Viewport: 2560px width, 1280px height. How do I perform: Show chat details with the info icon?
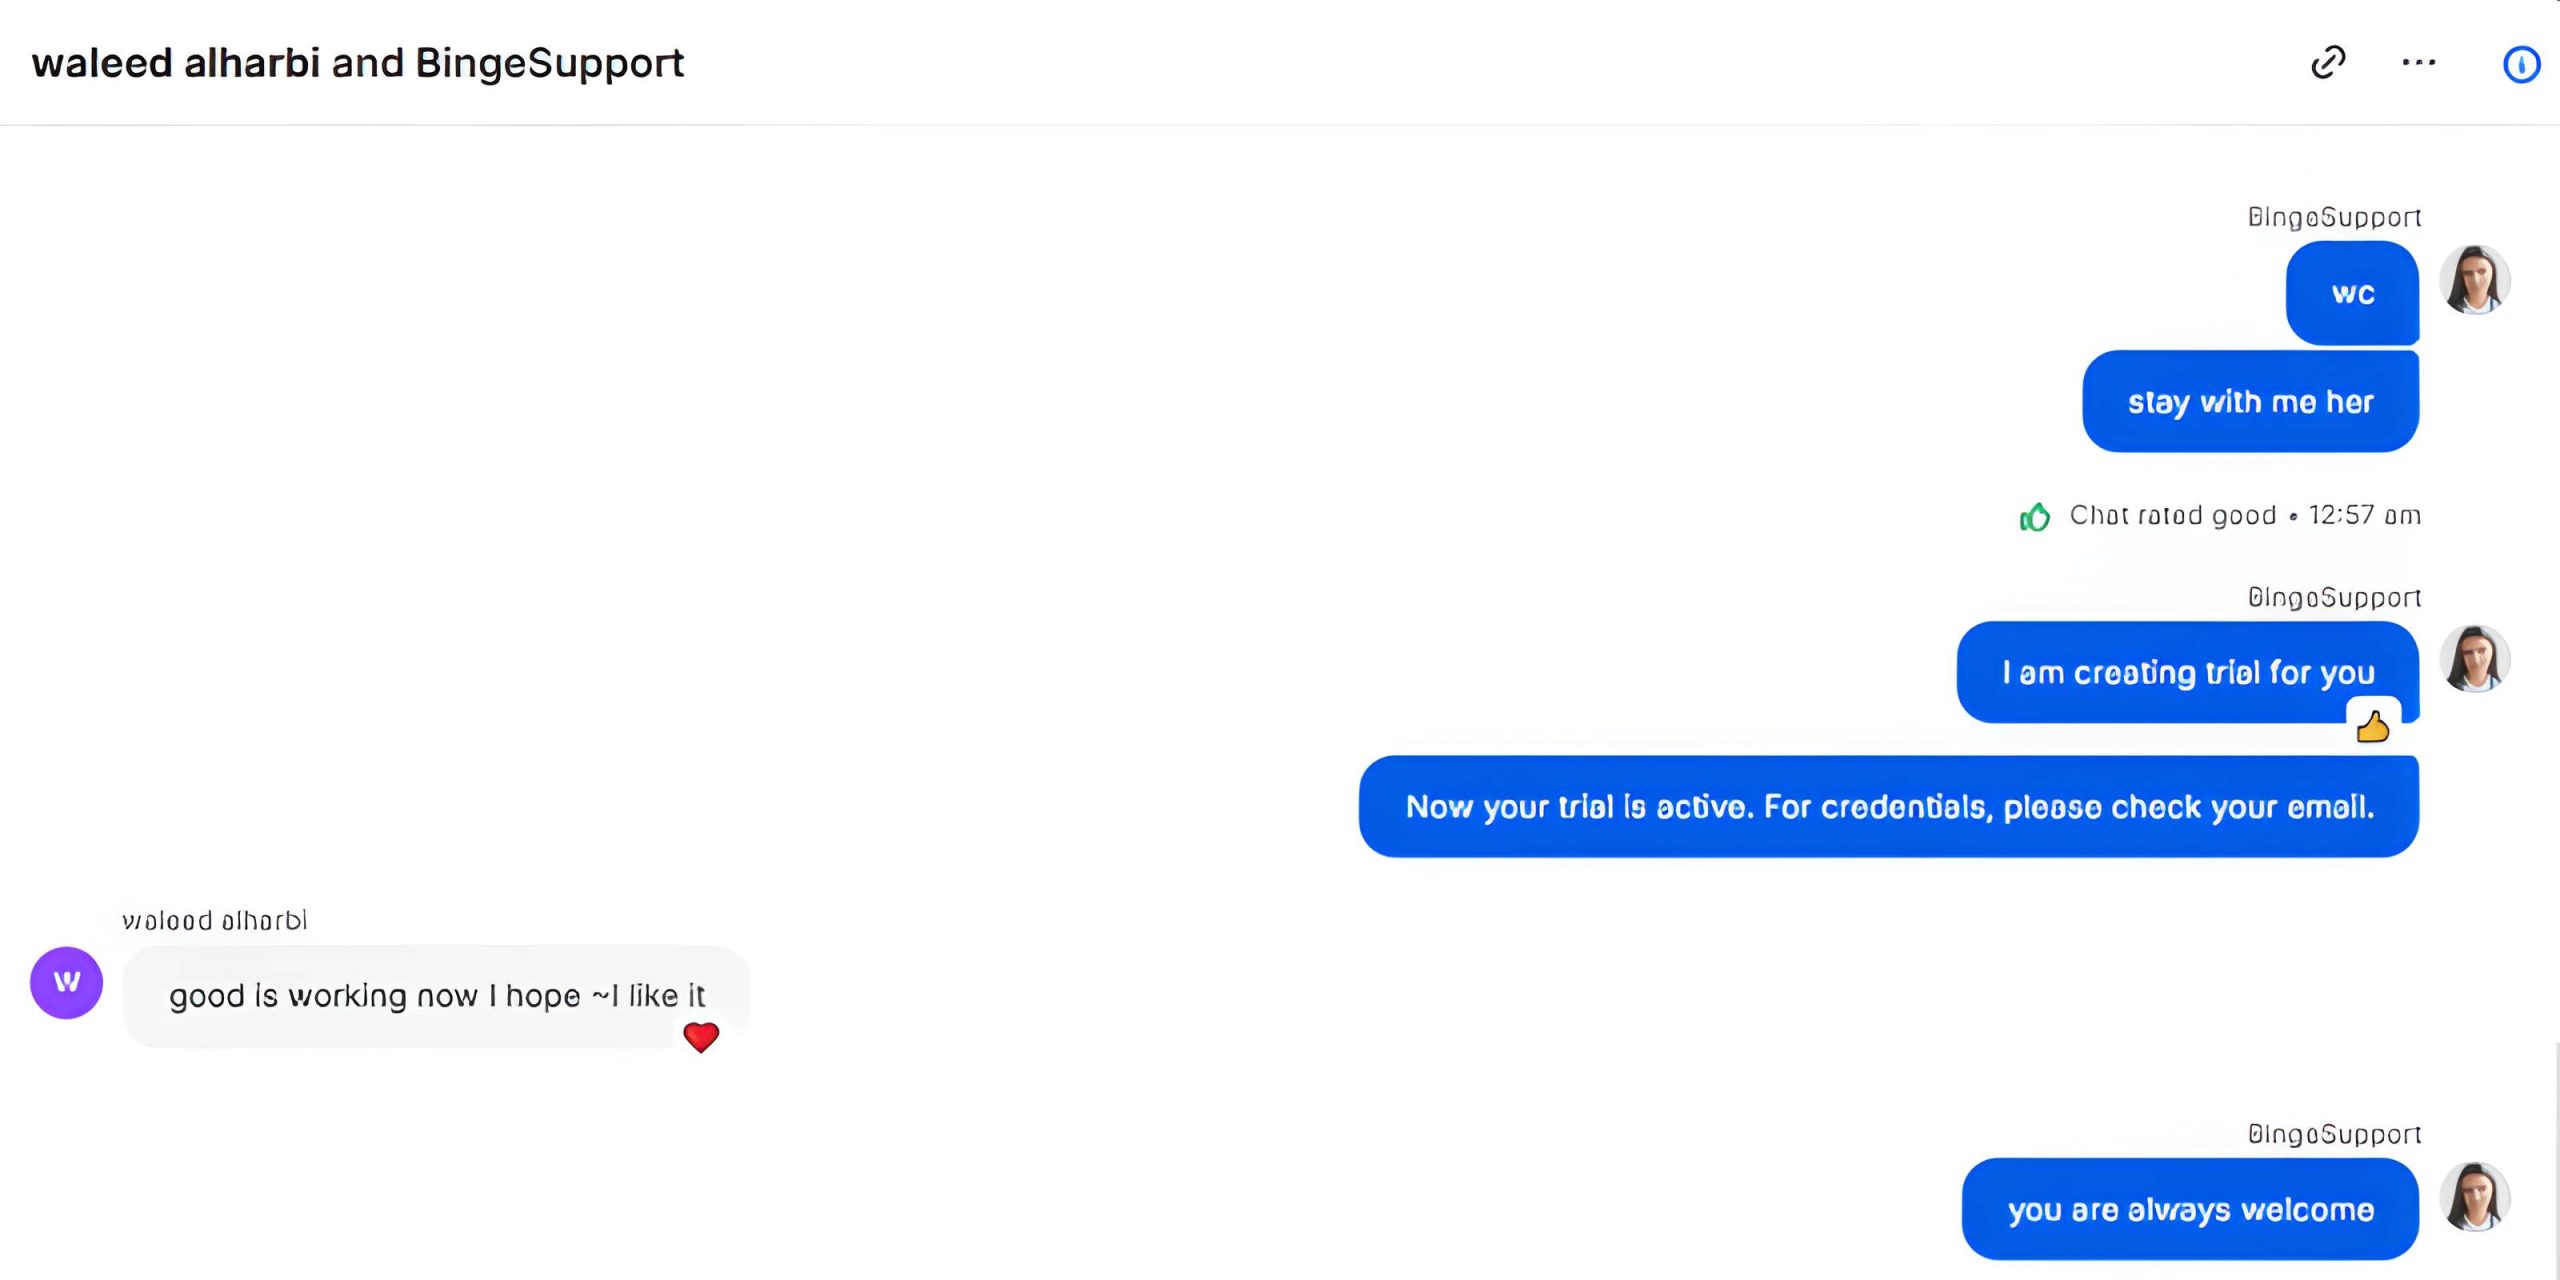point(2521,64)
